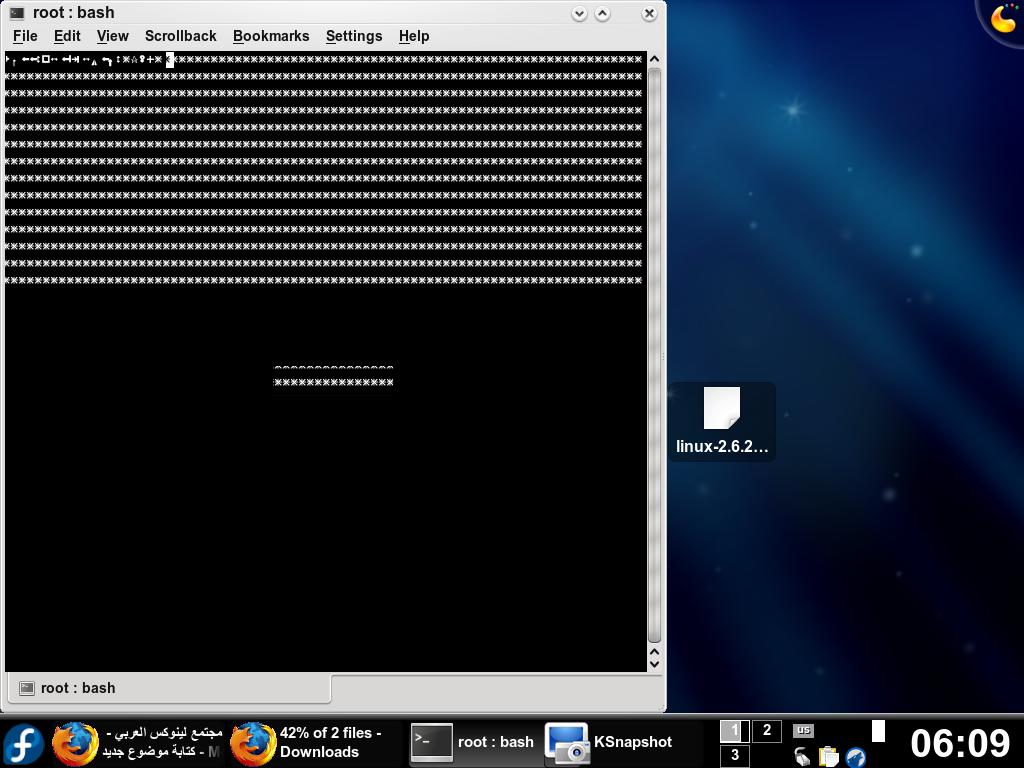
Task: Open the us keyboard layout indicator
Action: (x=803, y=730)
